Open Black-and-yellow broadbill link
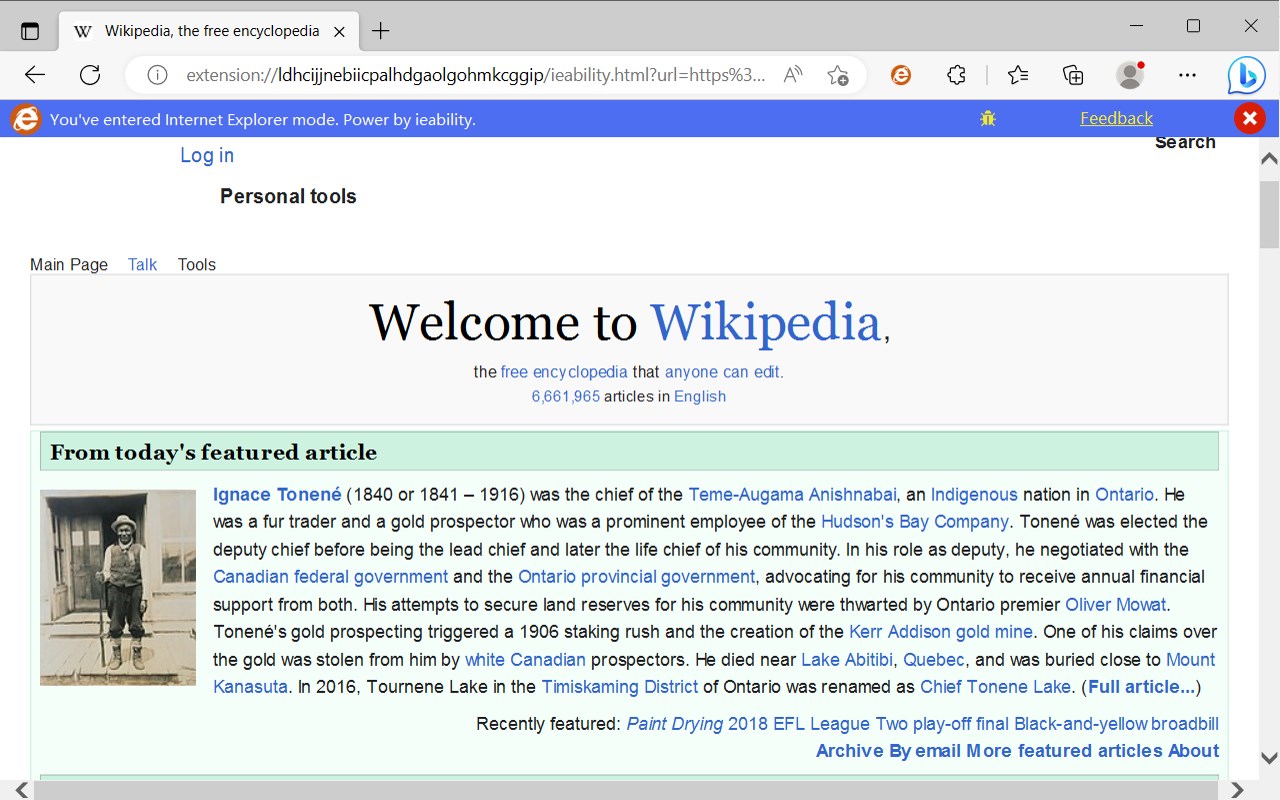The width and height of the screenshot is (1280, 800). point(1116,724)
